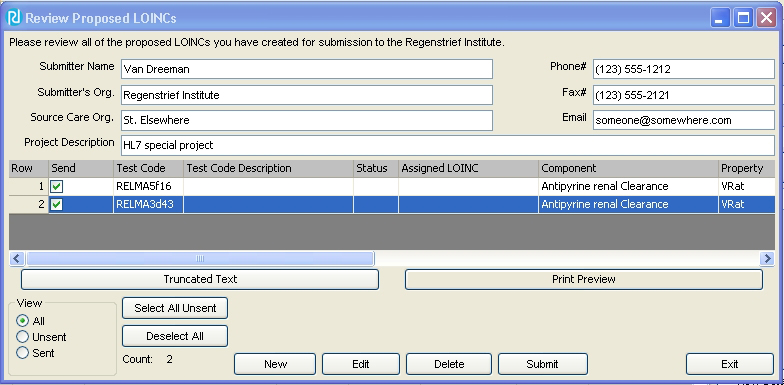Select the Unsent view radio button

click(22, 337)
